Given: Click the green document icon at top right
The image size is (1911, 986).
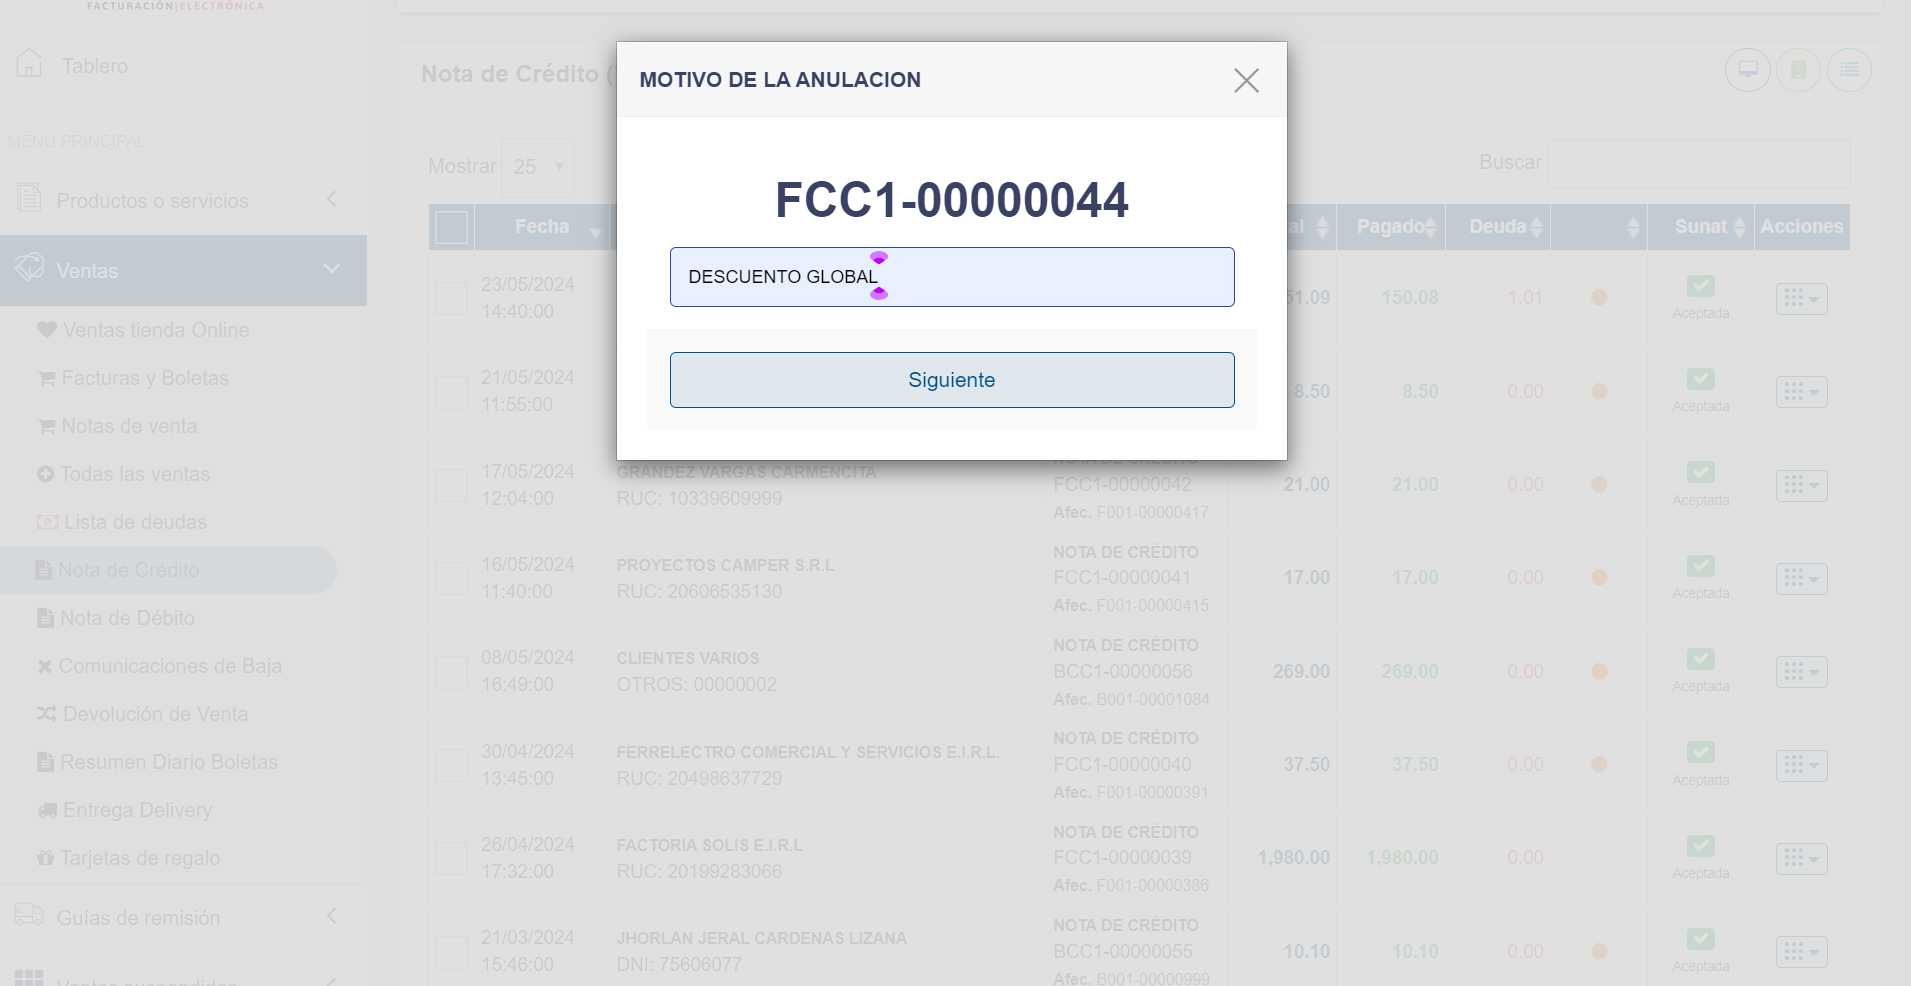Looking at the screenshot, I should click(1798, 70).
